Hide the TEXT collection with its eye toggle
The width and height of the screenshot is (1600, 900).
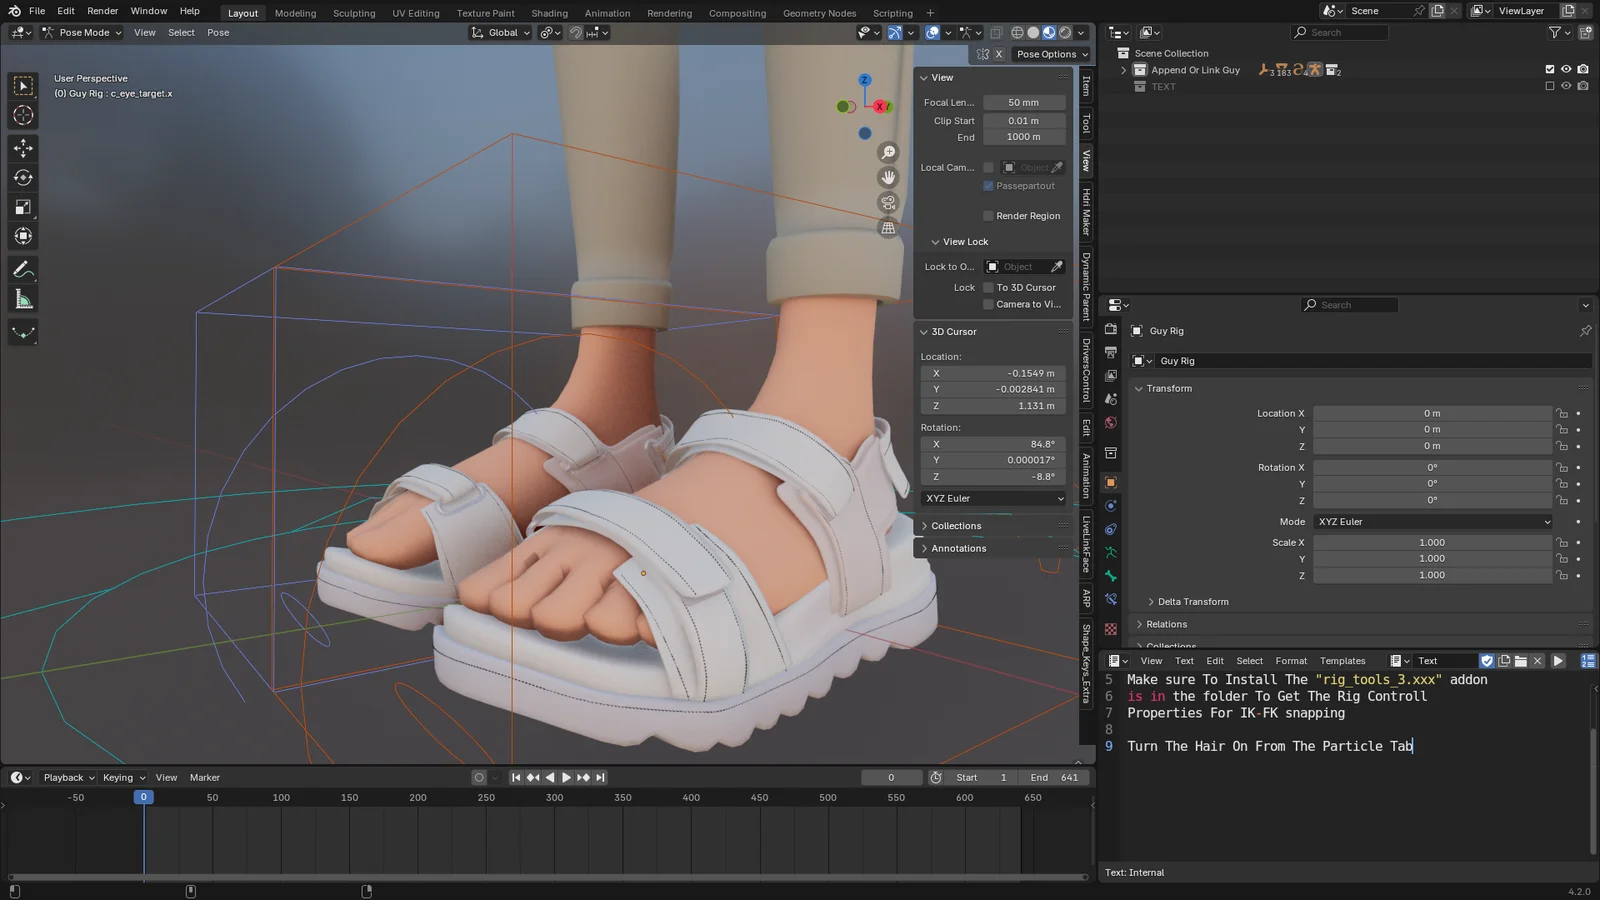(x=1565, y=86)
